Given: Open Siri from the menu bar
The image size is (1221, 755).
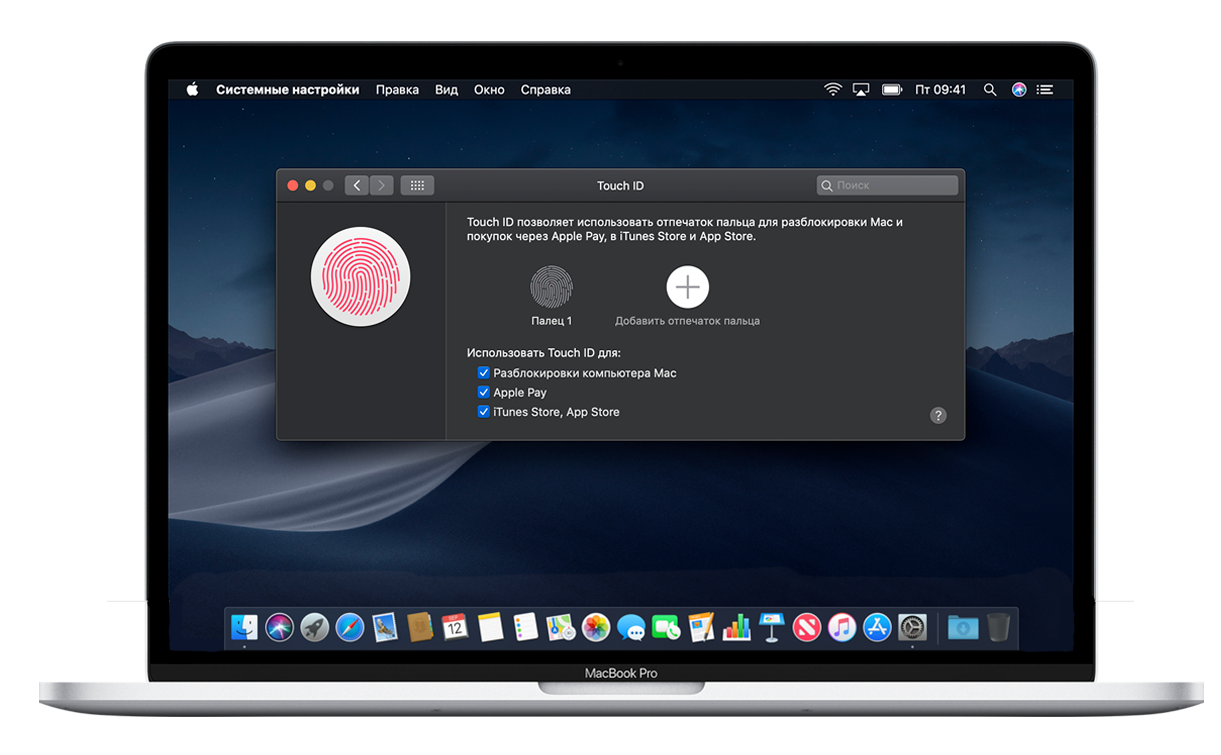Looking at the screenshot, I should [x=1019, y=89].
